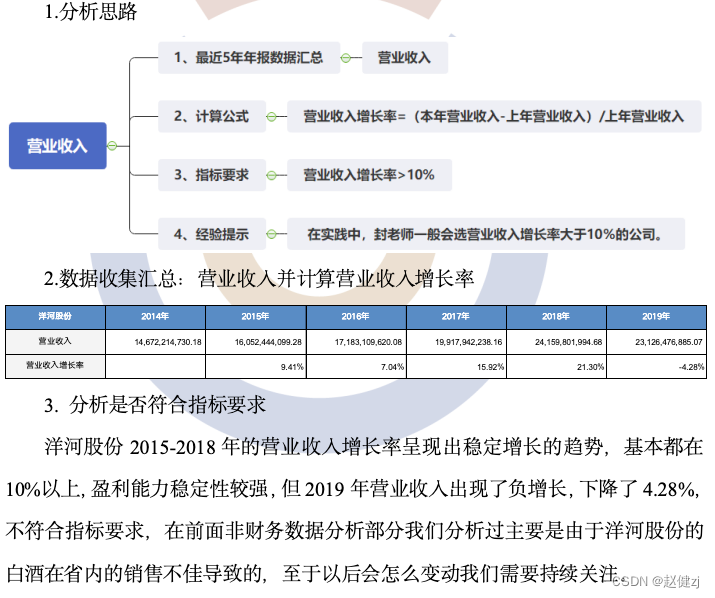Screen dimensions: 715x598
Task: Select the node 1、最近5年年报数据汇总
Action: (x=249, y=57)
